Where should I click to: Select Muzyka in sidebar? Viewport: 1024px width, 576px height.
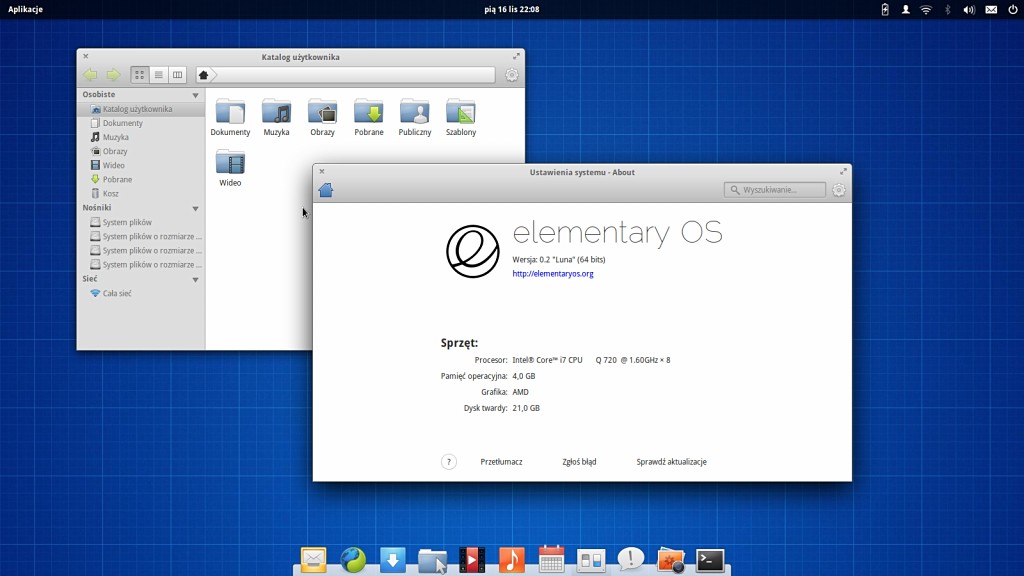point(140,137)
